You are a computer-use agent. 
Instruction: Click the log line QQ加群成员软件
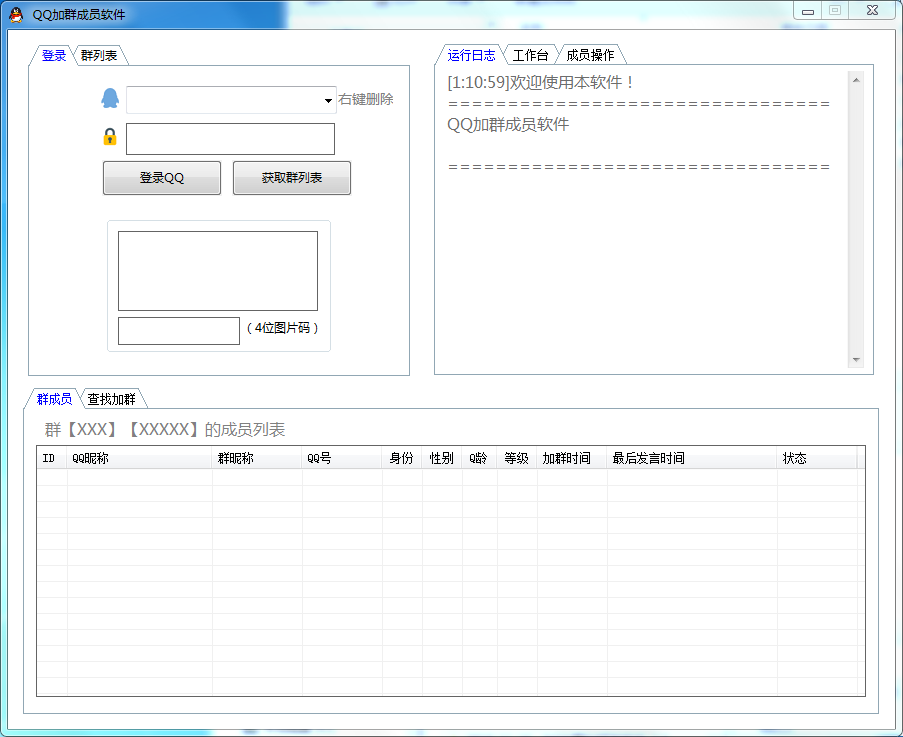tap(508, 124)
